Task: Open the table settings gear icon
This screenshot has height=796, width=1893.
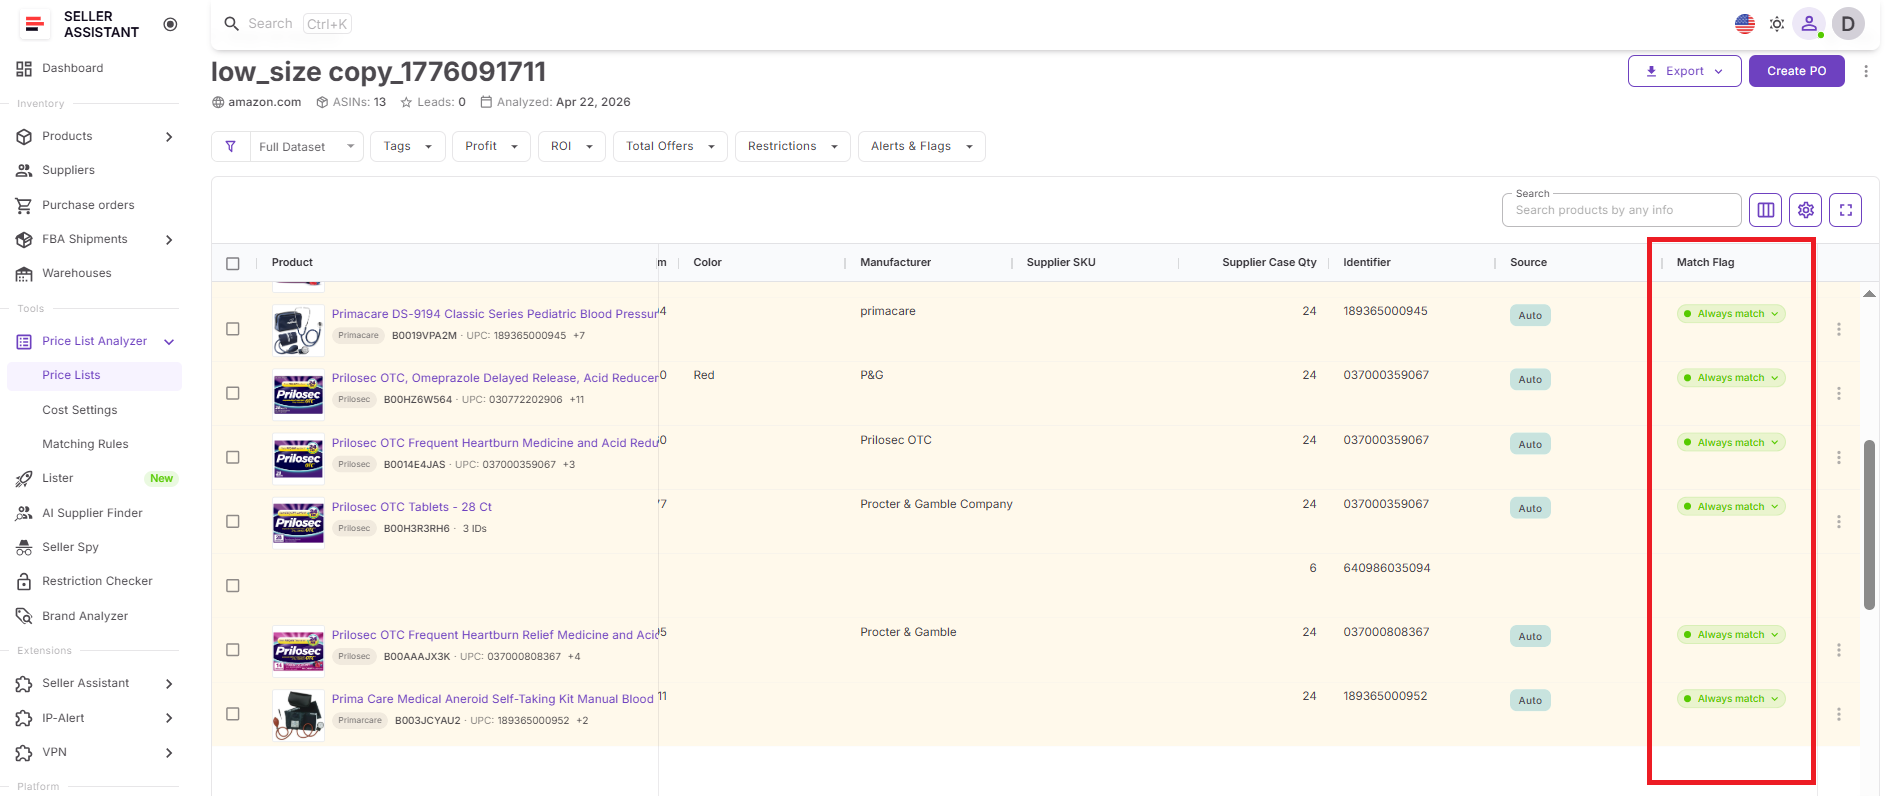Action: tap(1806, 210)
